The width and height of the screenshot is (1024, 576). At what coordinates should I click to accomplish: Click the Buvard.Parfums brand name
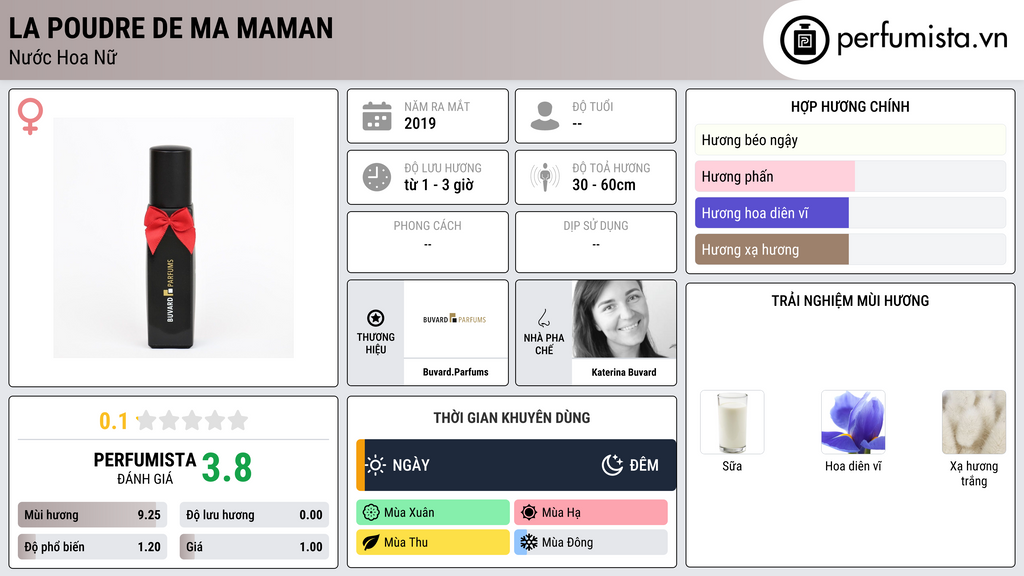pyautogui.click(x=455, y=372)
